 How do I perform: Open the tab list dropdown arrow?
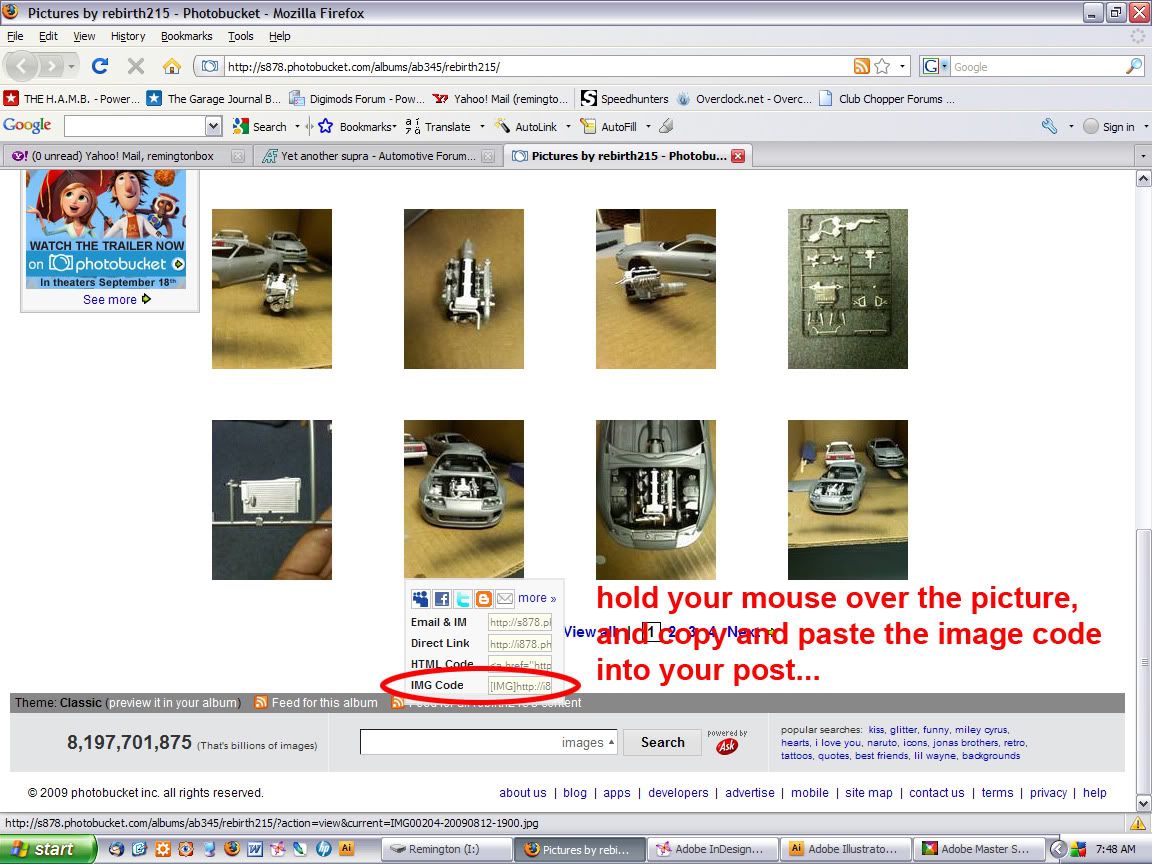pos(1143,157)
